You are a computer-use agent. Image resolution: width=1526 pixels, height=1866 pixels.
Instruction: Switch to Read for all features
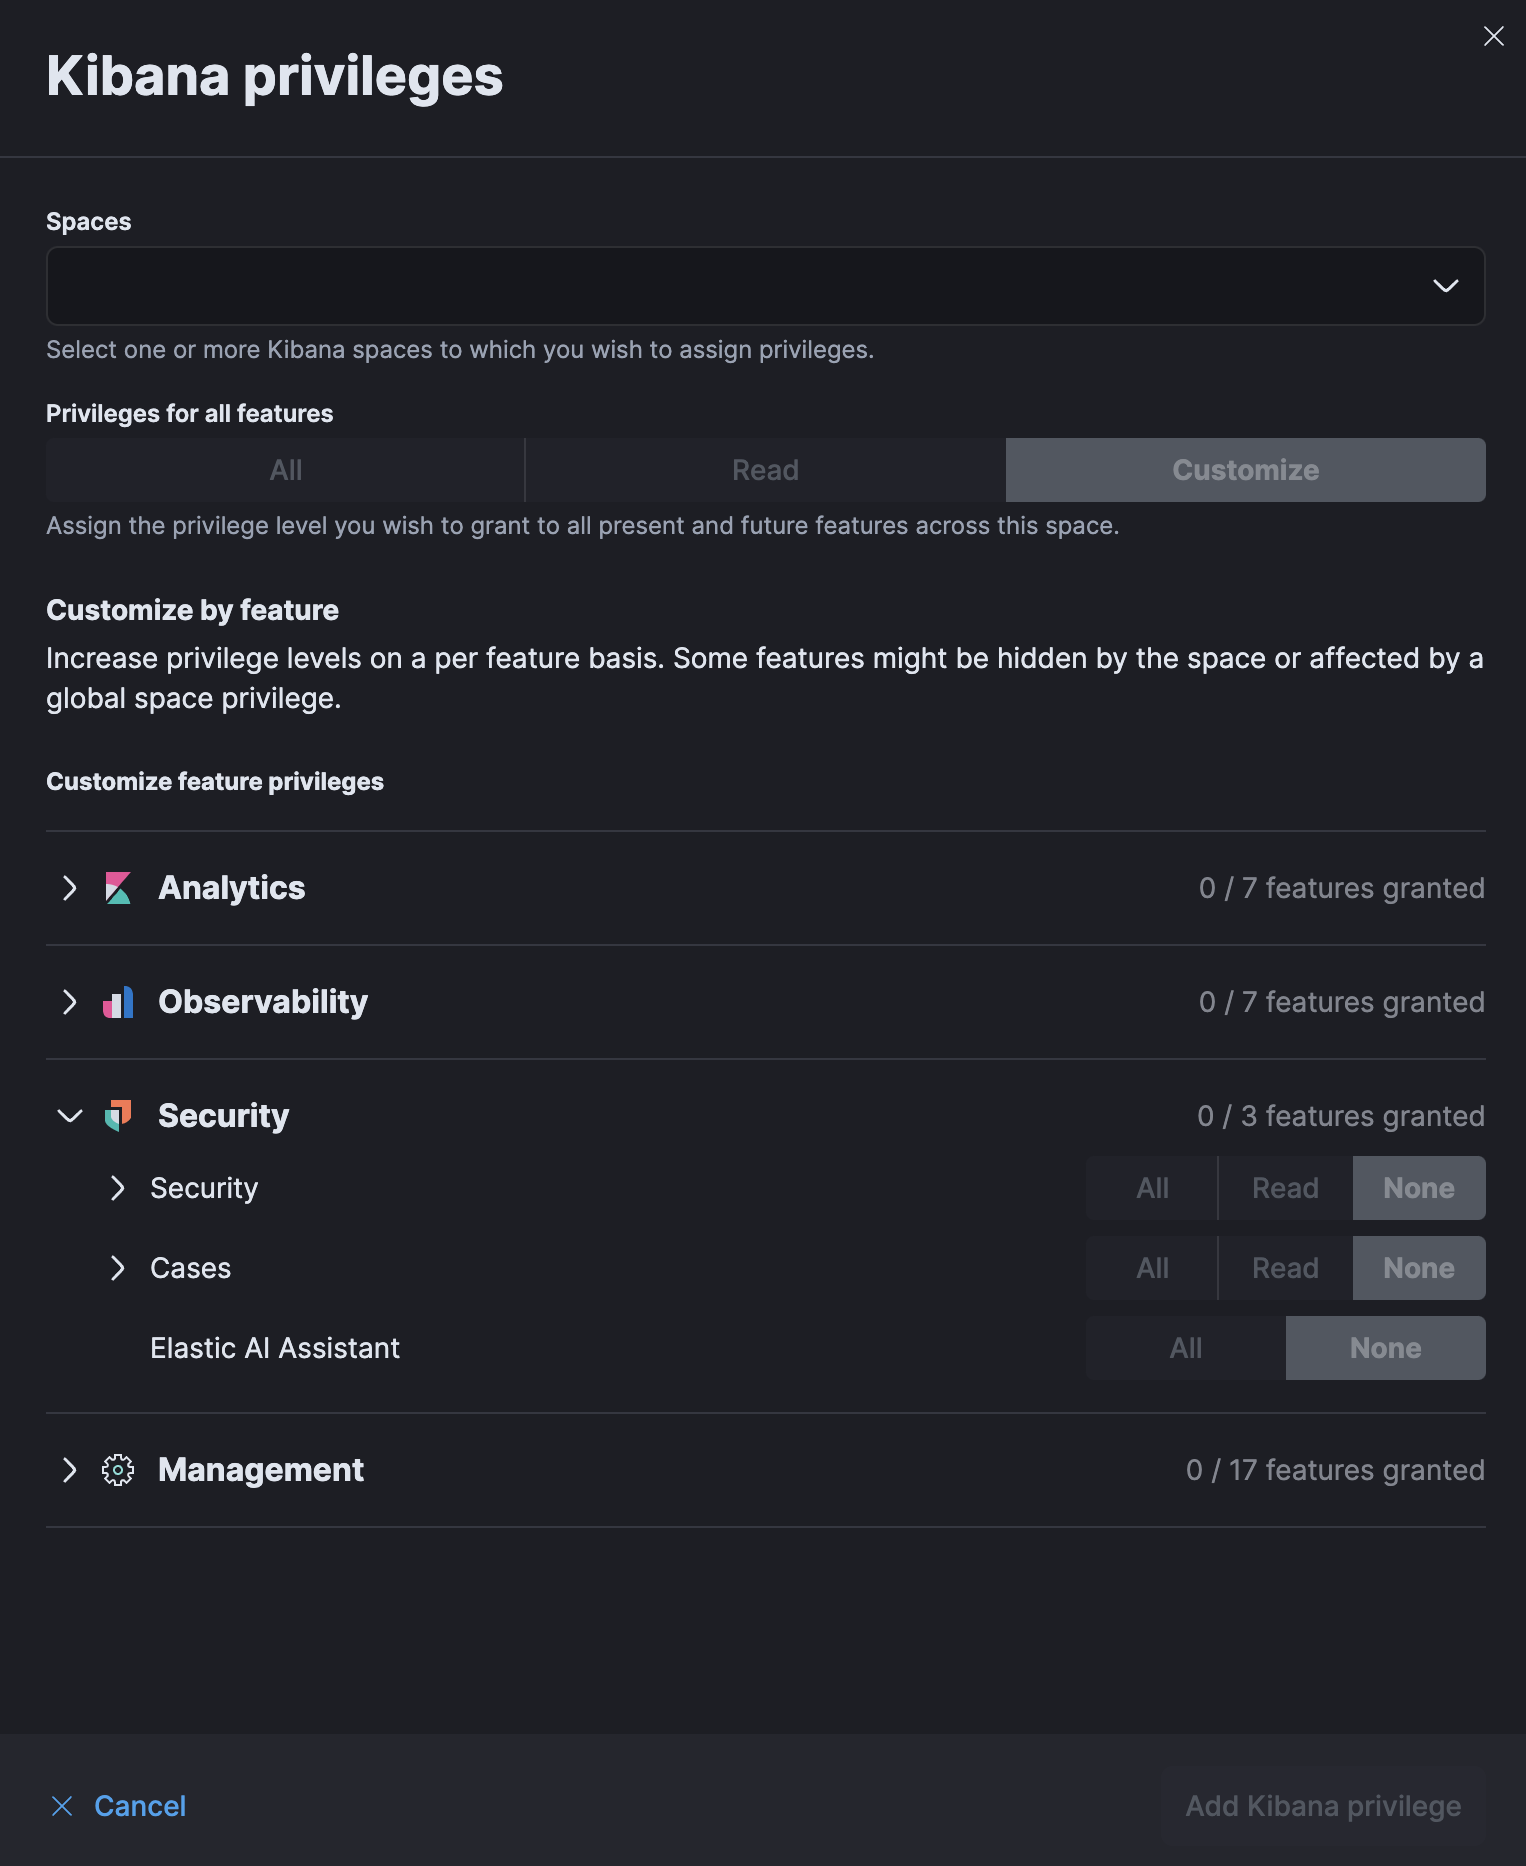tap(764, 469)
